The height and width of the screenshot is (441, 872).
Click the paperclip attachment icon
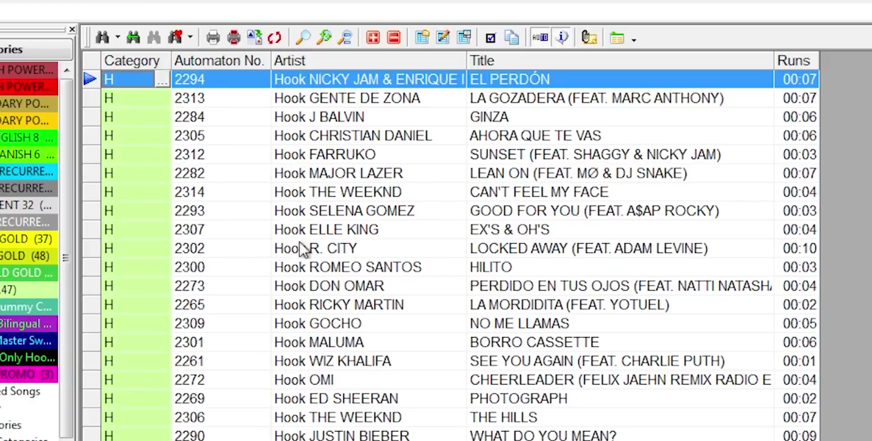tap(589, 38)
